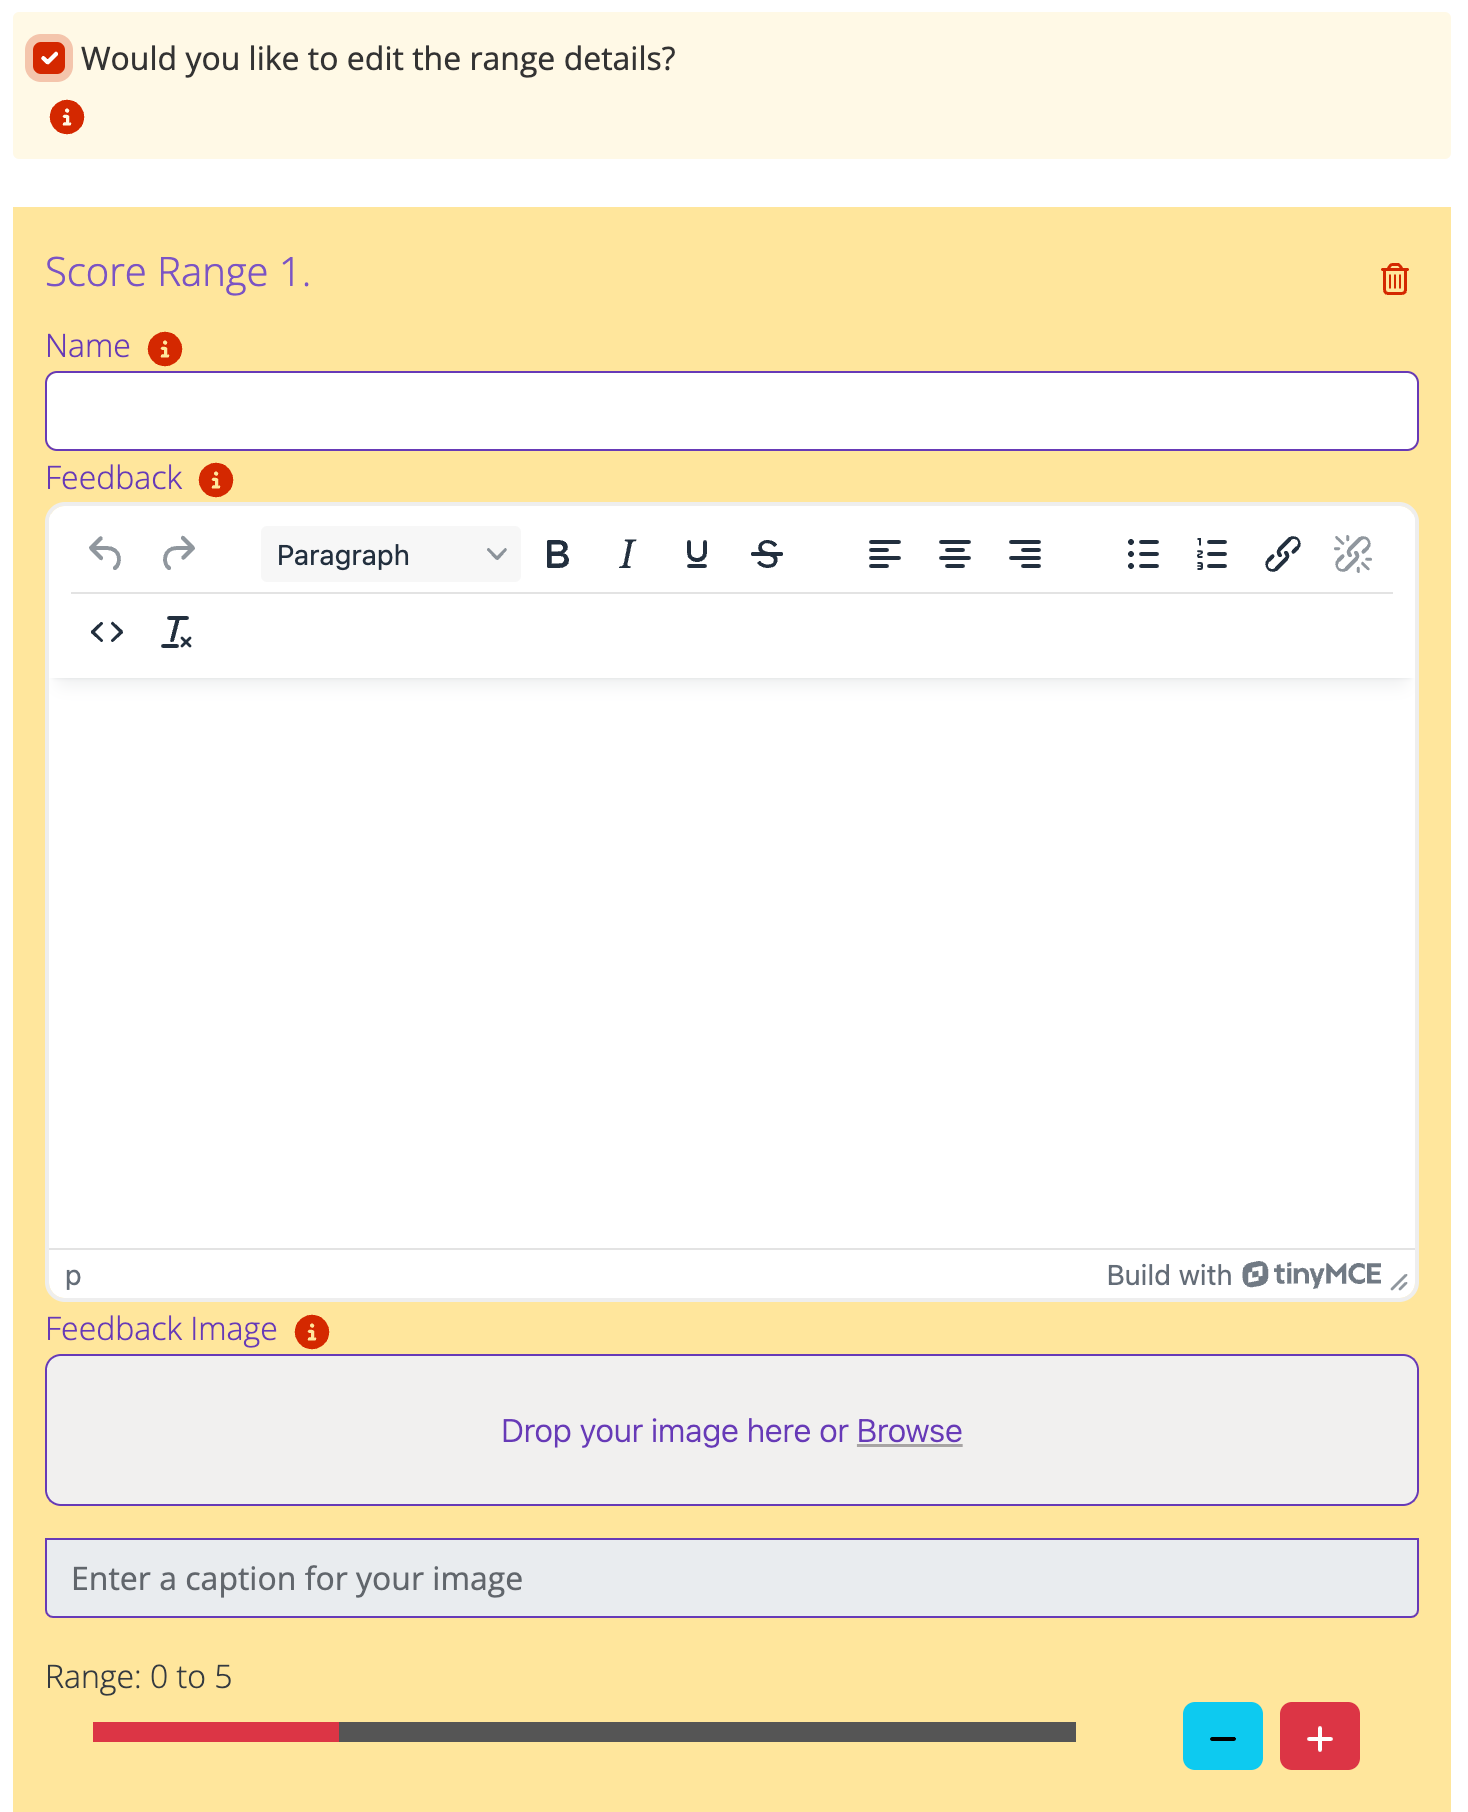Click the red range slider bar
The image size is (1468, 1812).
[216, 1732]
